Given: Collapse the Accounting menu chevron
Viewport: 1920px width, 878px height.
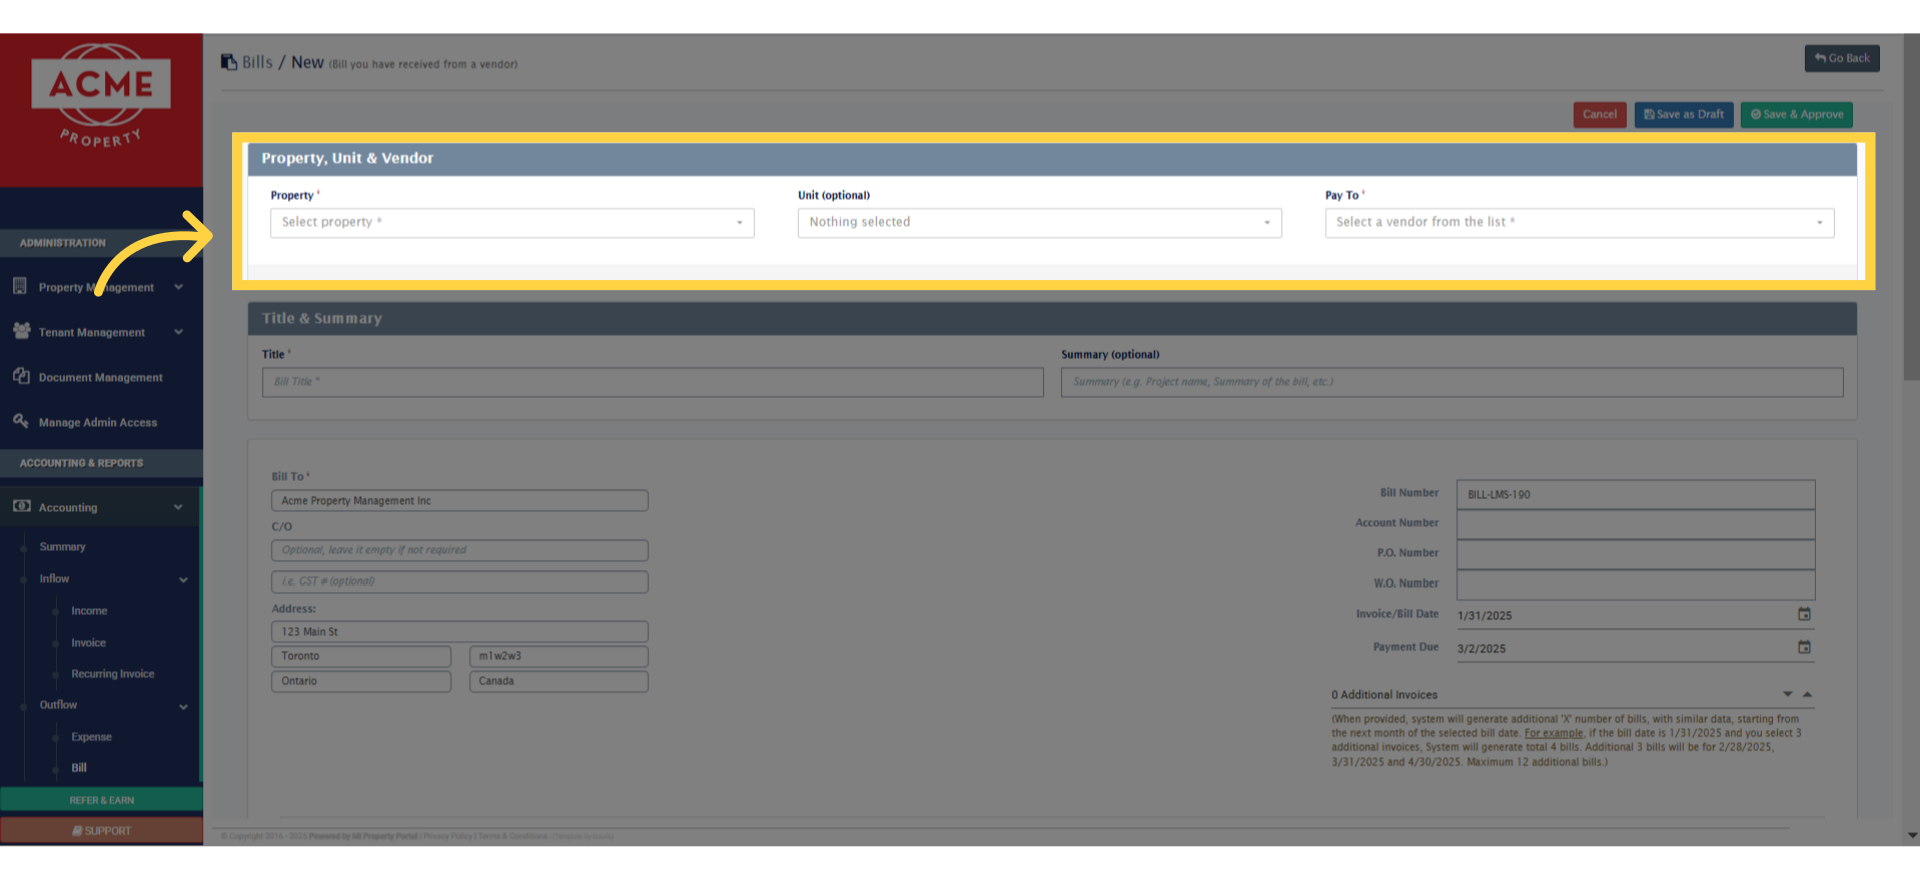Looking at the screenshot, I should (178, 507).
